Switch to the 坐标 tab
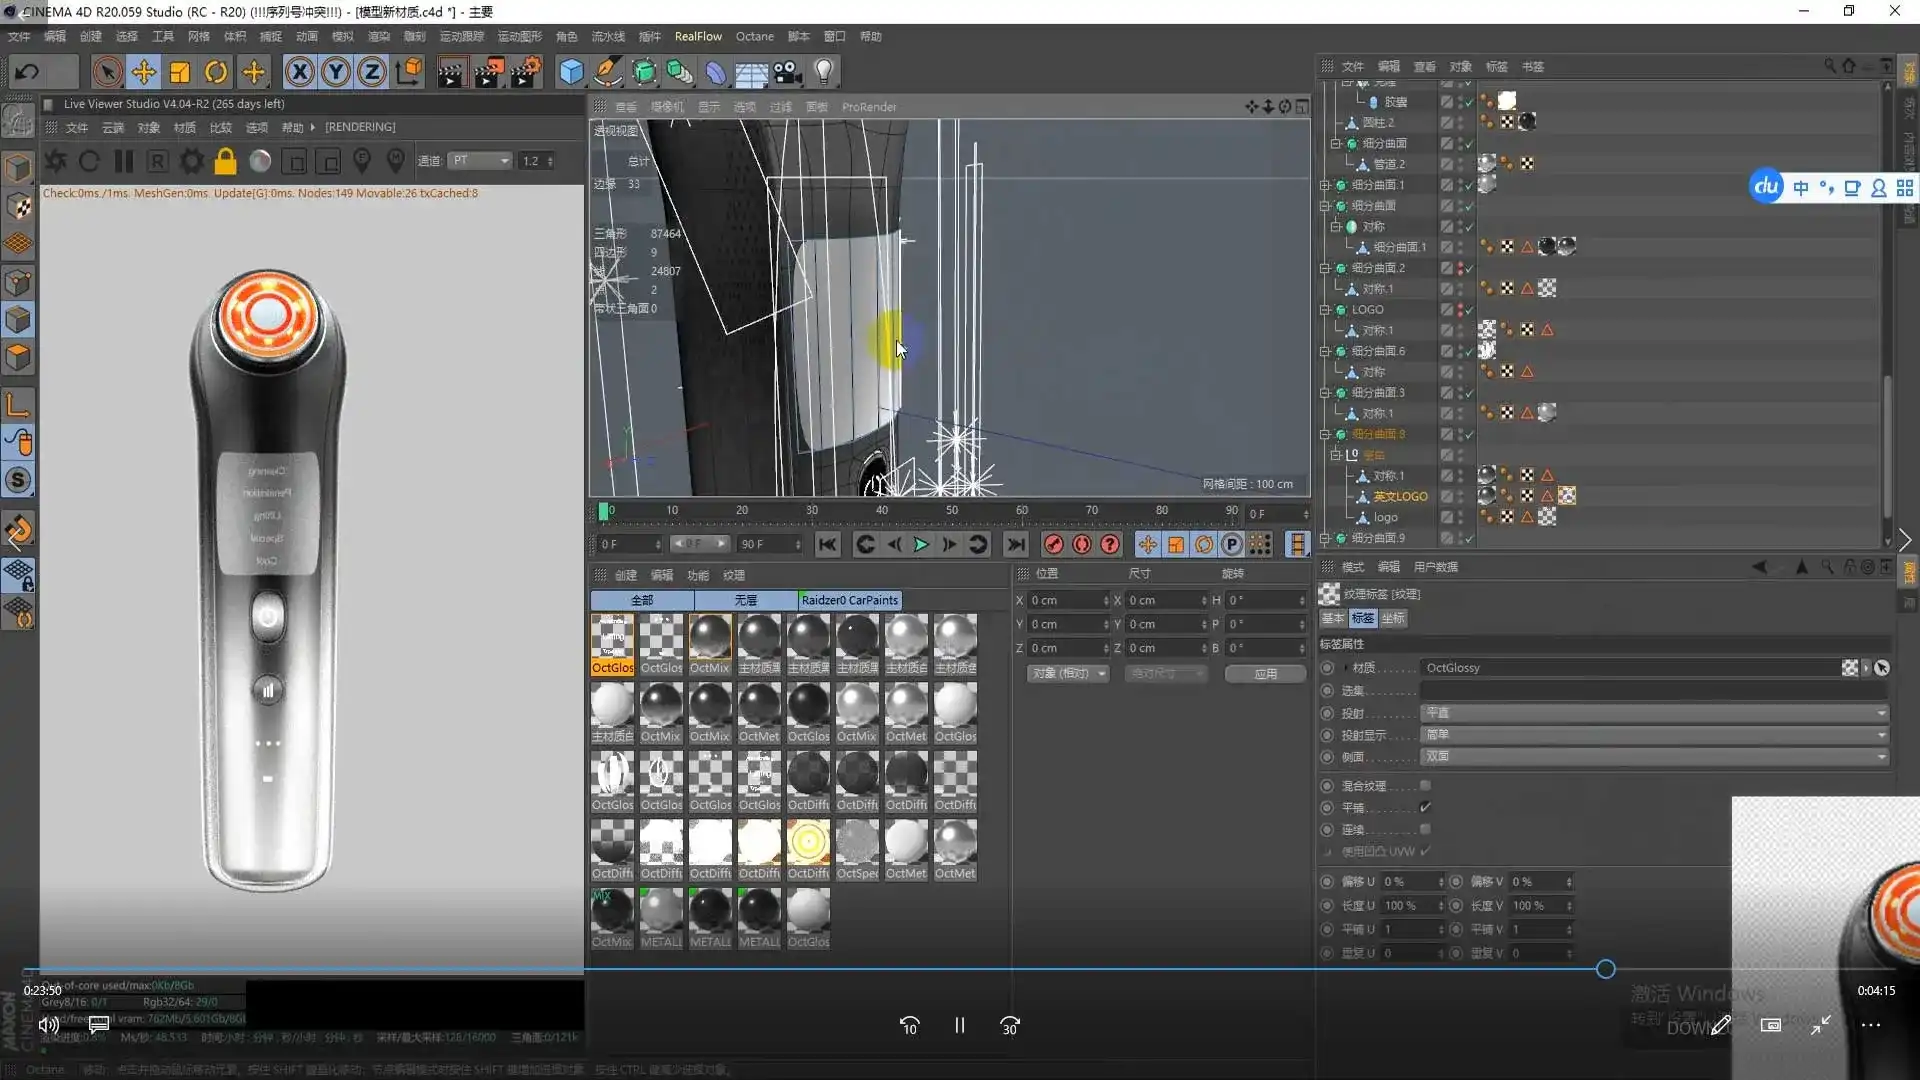 1393,619
